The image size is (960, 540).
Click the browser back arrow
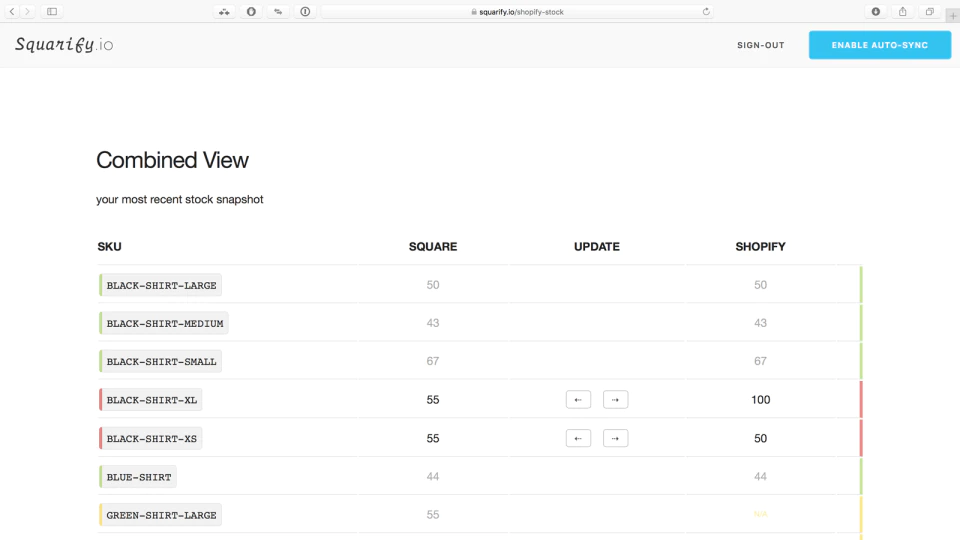[12, 12]
